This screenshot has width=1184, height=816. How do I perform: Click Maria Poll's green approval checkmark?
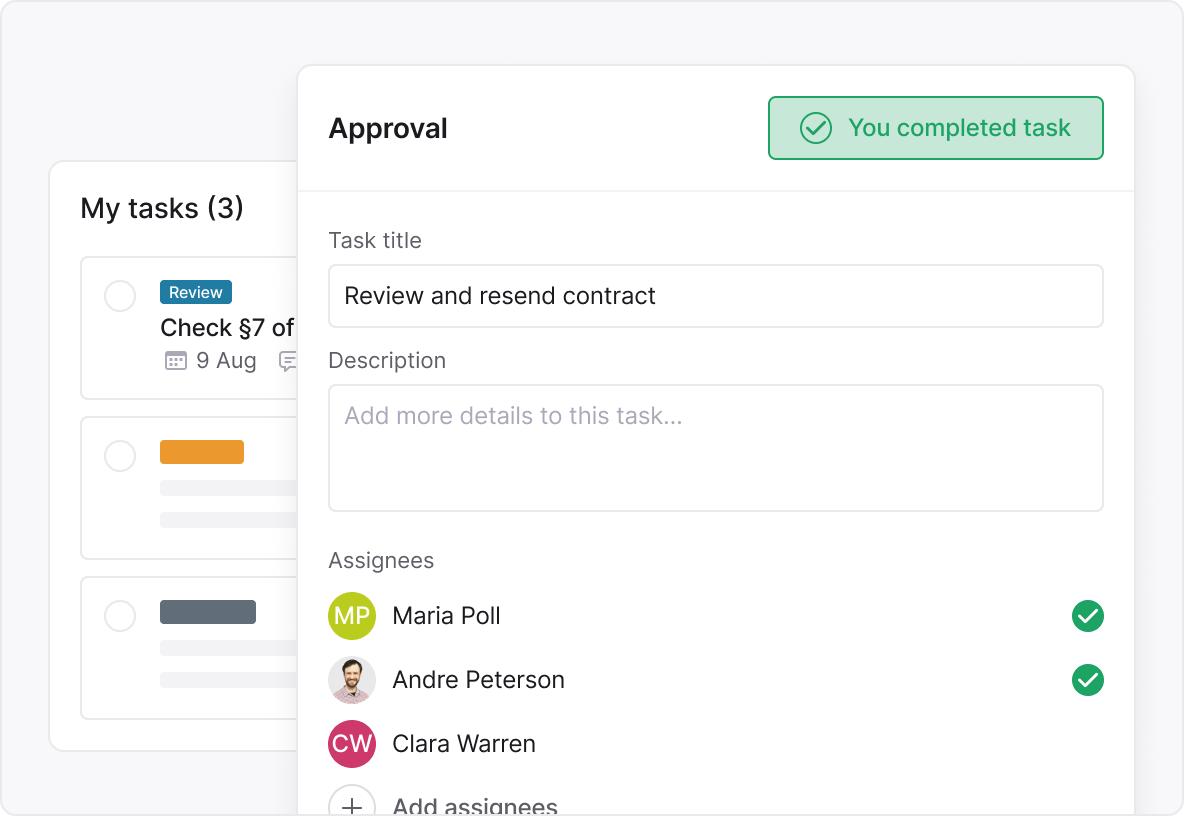point(1087,616)
